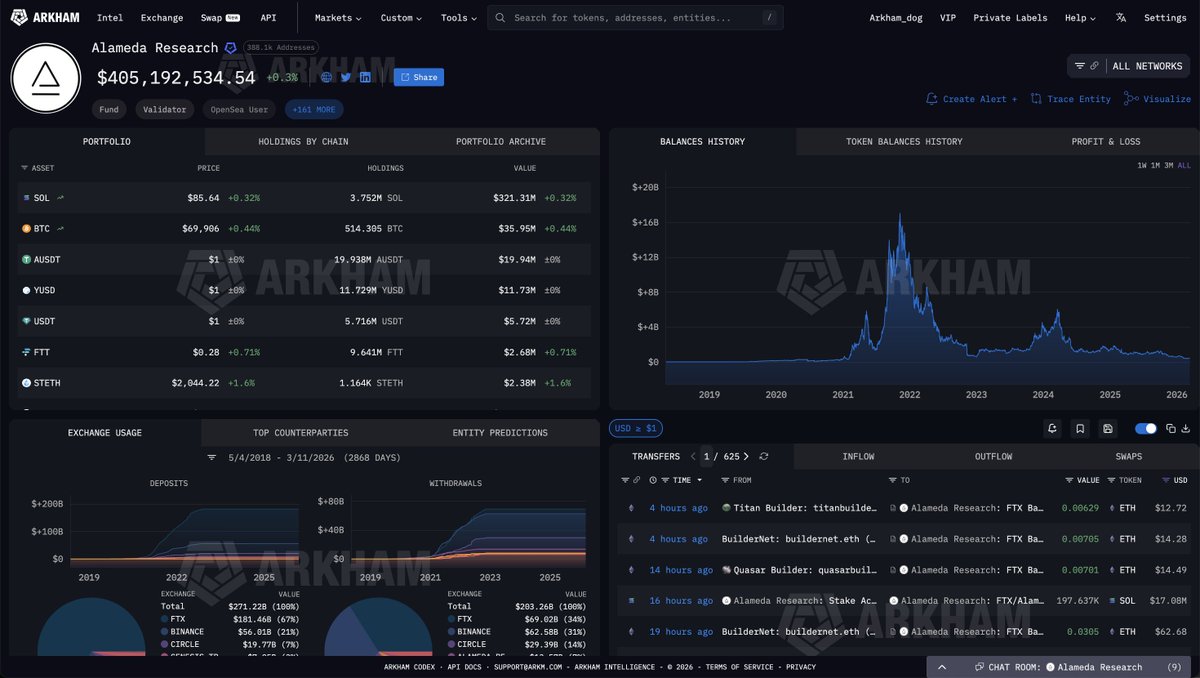
Task: Select the ALL chart range
Action: [x=1184, y=165]
